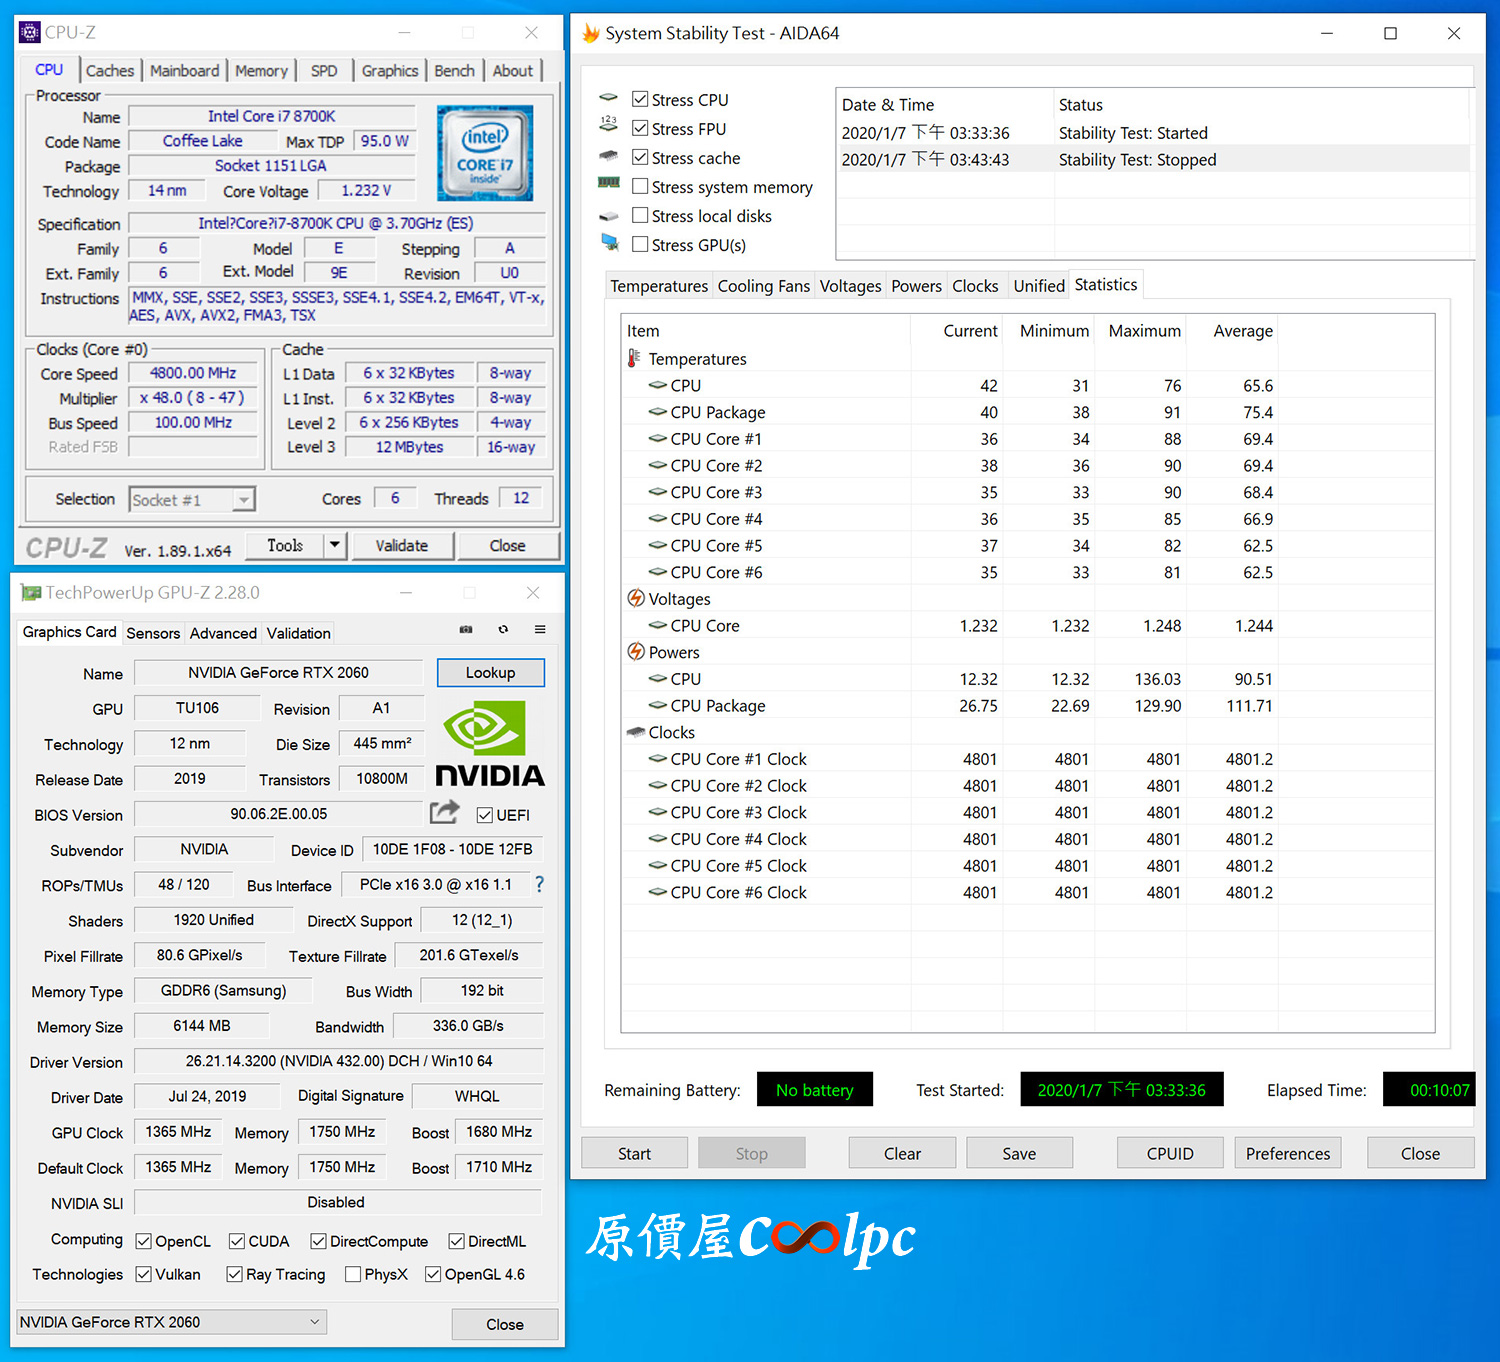The height and width of the screenshot is (1362, 1500).
Task: Click the GPU-Z refresh icon
Action: point(503,630)
